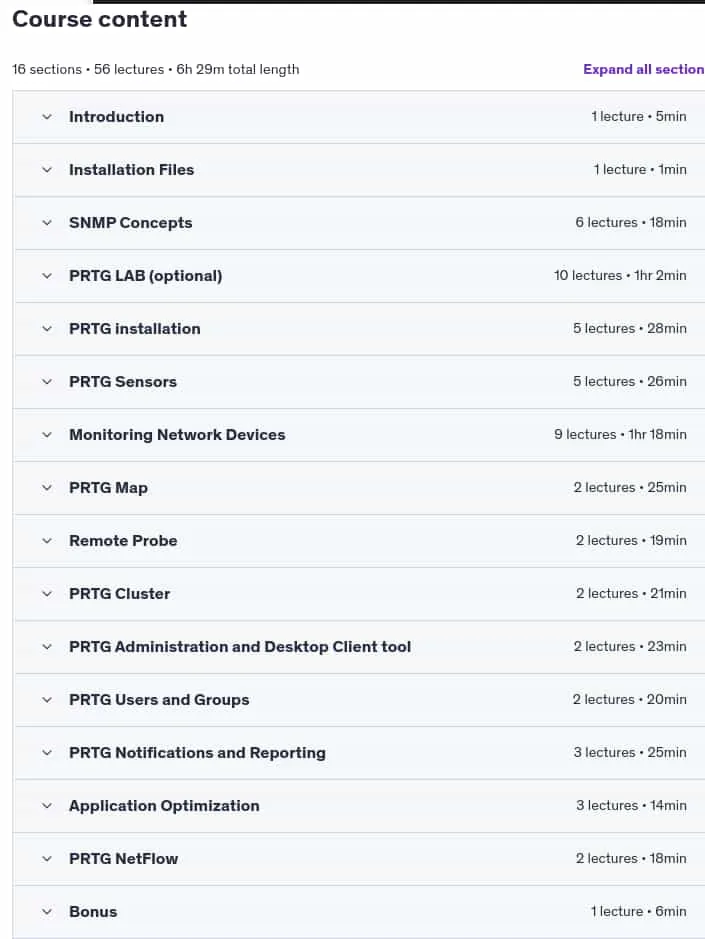Open the SNMP Concepts section chevron
This screenshot has width=705, height=939.
tap(47, 223)
